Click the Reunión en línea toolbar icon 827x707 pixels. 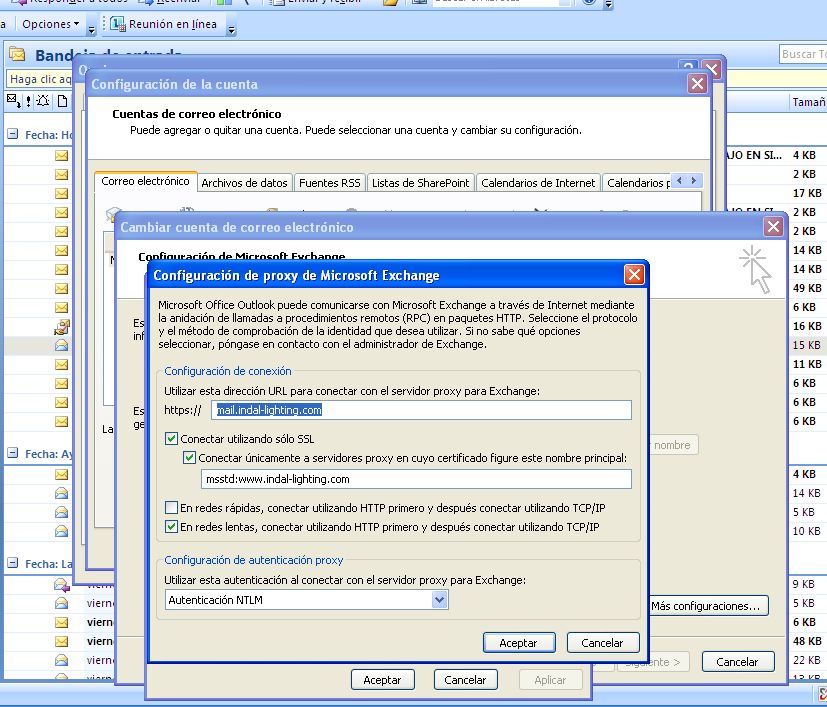click(118, 23)
